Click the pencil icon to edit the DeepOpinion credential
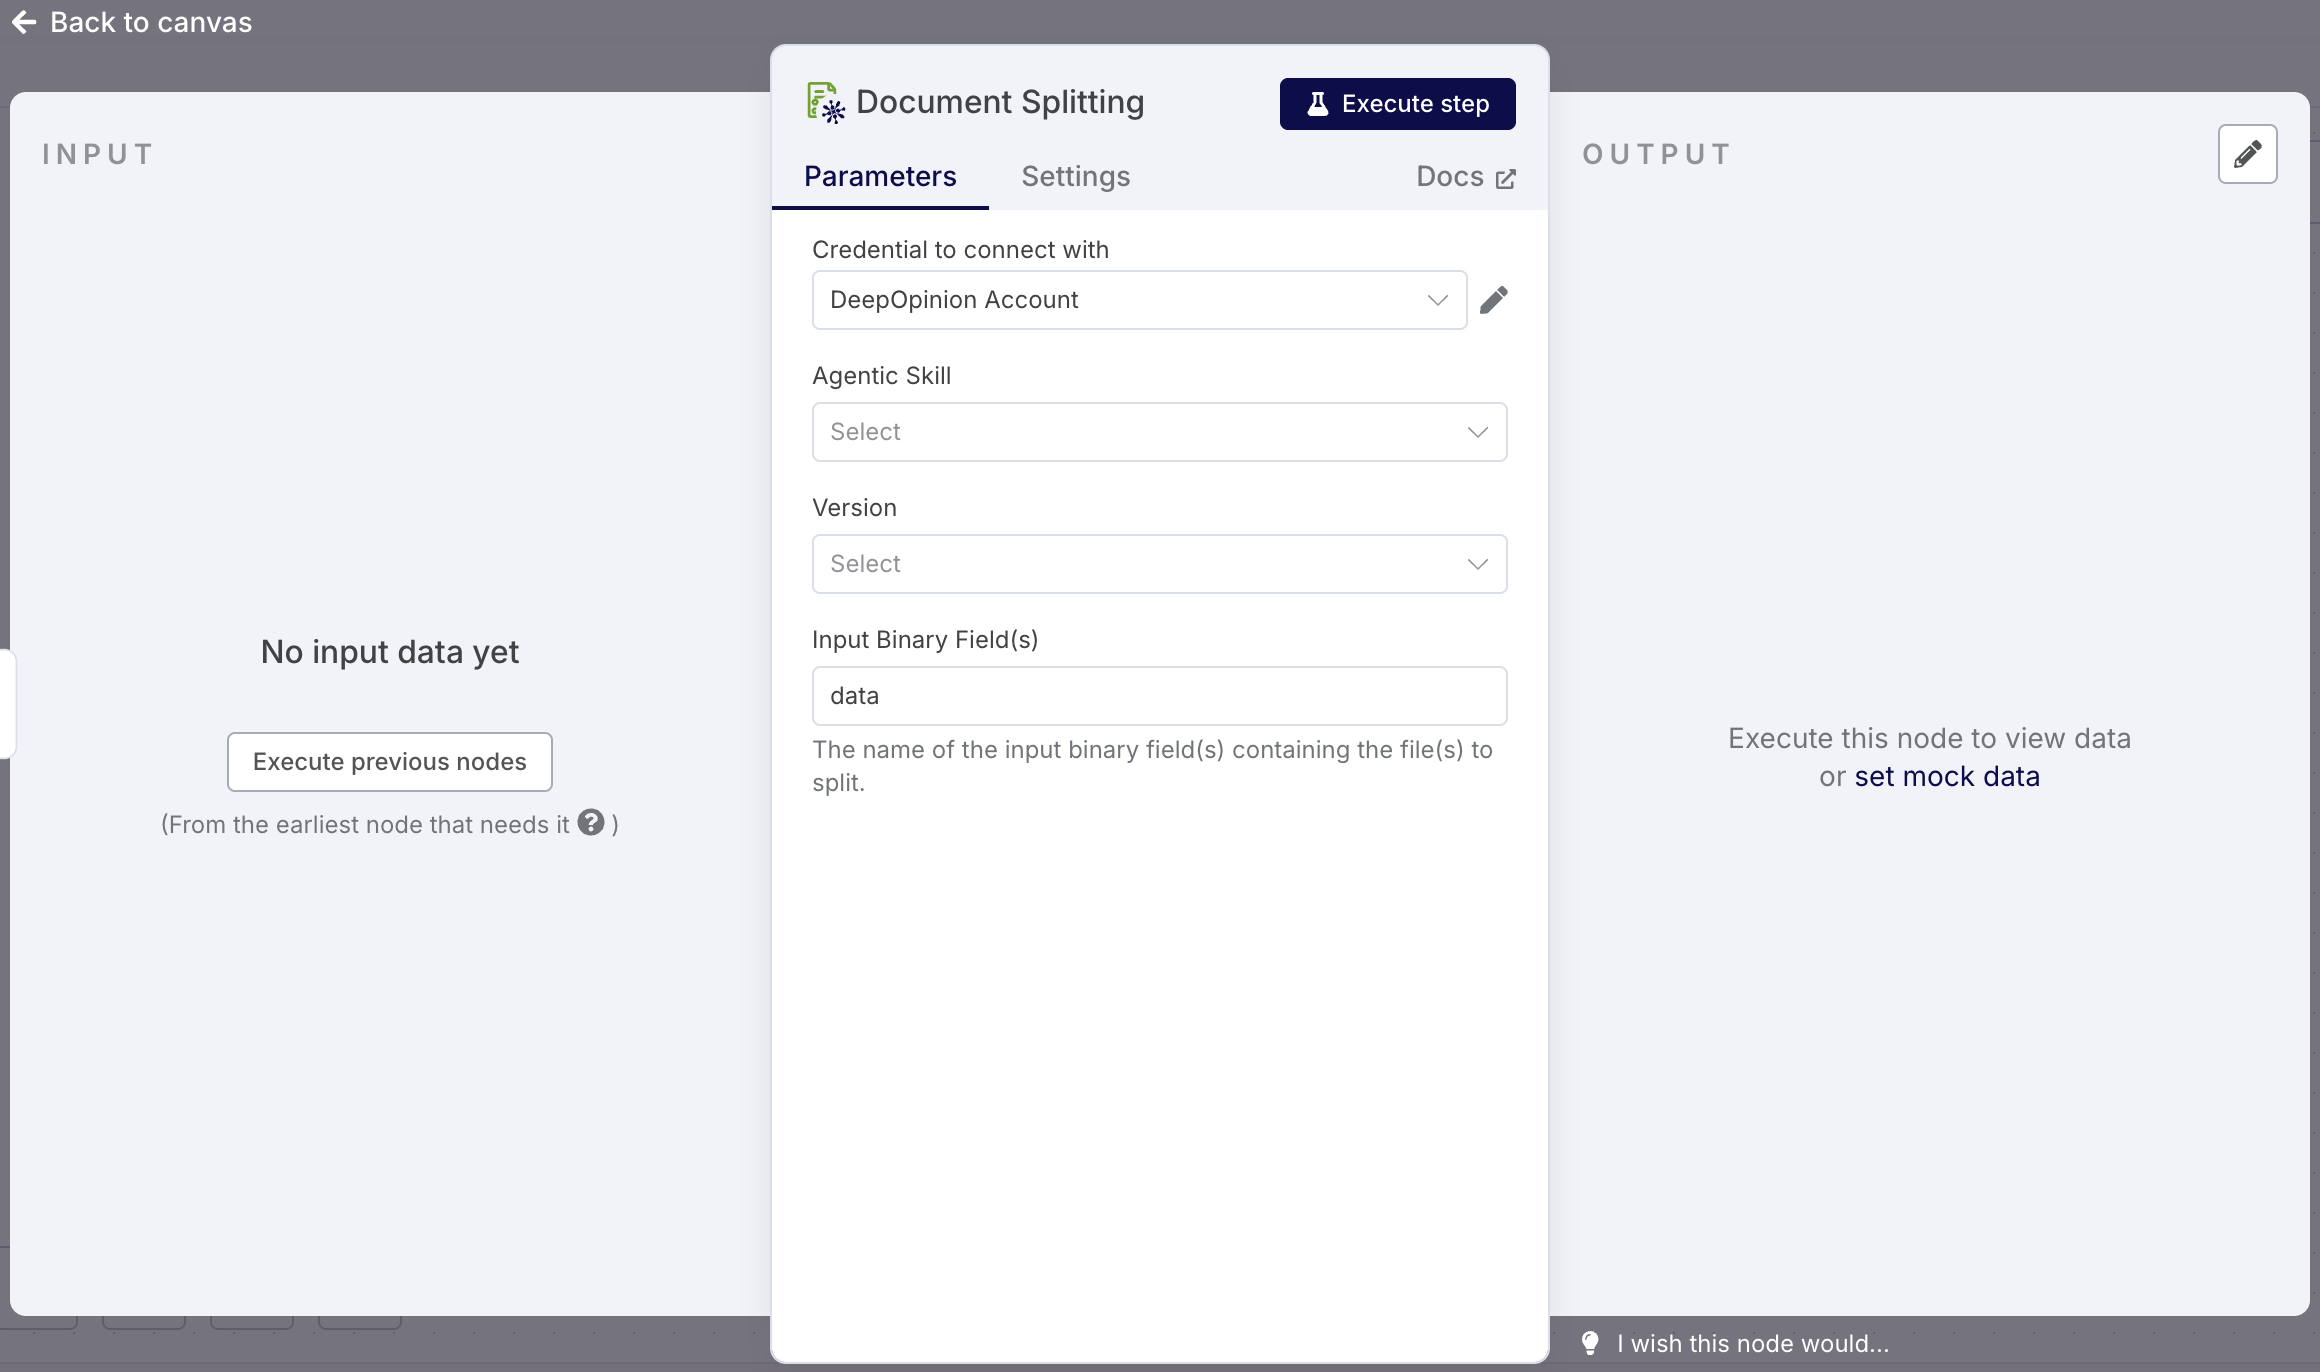The image size is (2320, 1372). (1494, 300)
